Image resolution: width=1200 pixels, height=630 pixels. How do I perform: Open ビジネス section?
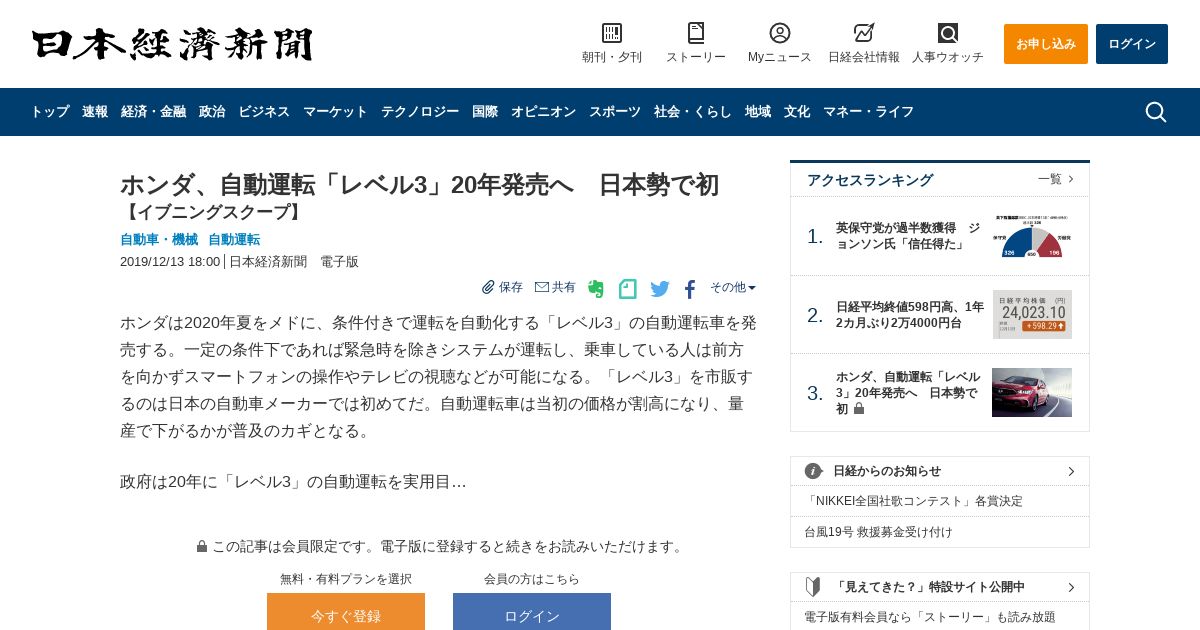pos(264,112)
